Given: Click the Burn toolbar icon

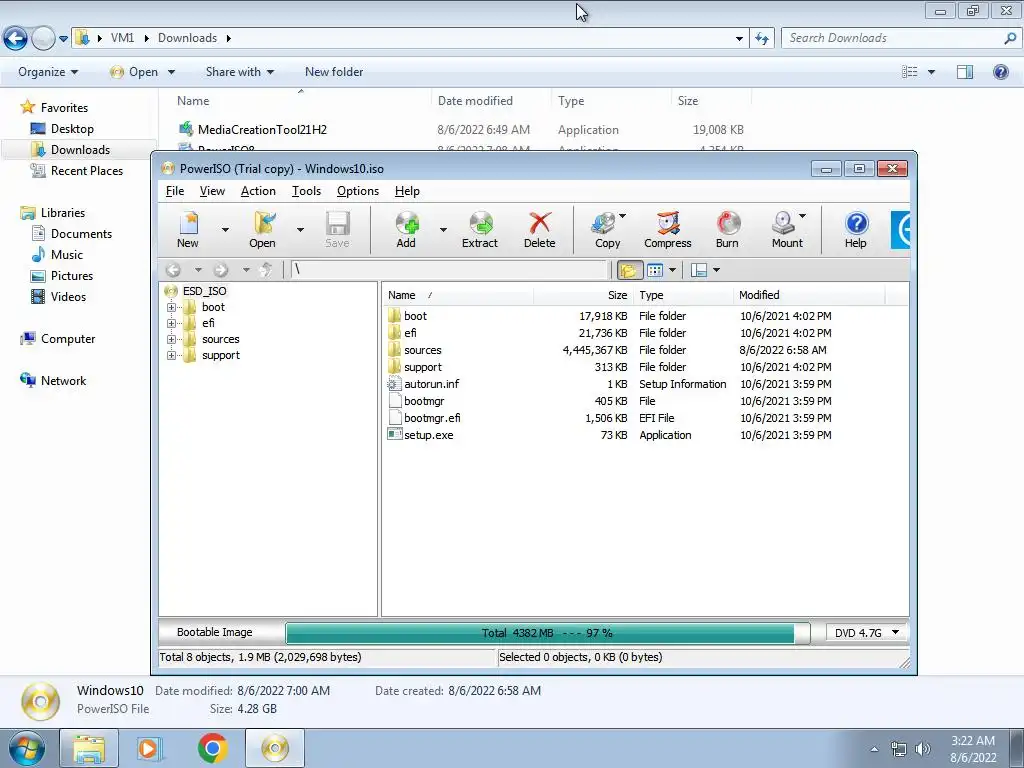Looking at the screenshot, I should coord(727,229).
